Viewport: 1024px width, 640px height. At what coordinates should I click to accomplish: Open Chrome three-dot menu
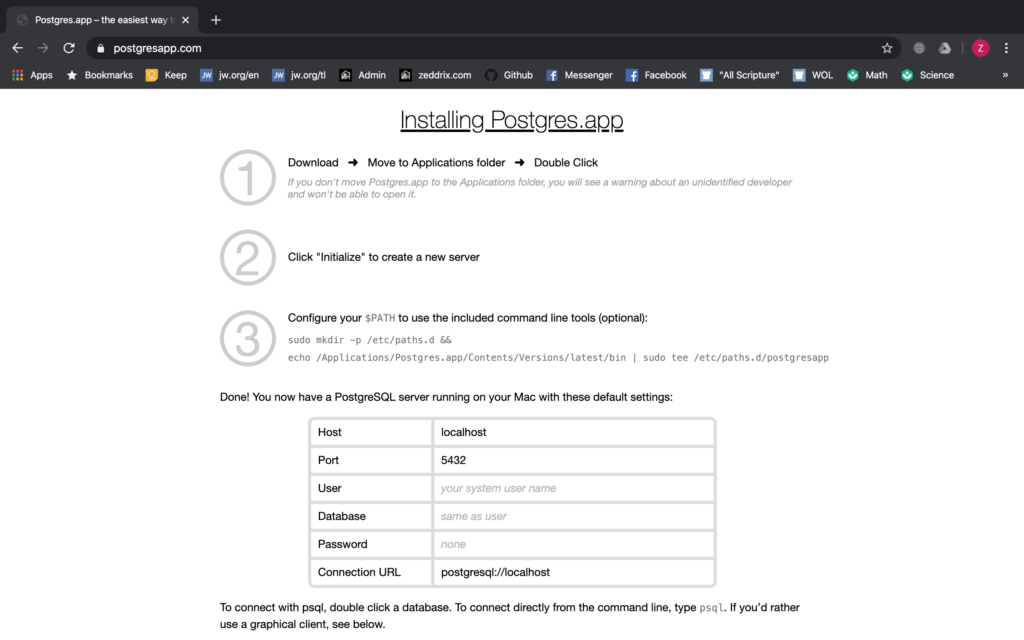click(x=1006, y=48)
